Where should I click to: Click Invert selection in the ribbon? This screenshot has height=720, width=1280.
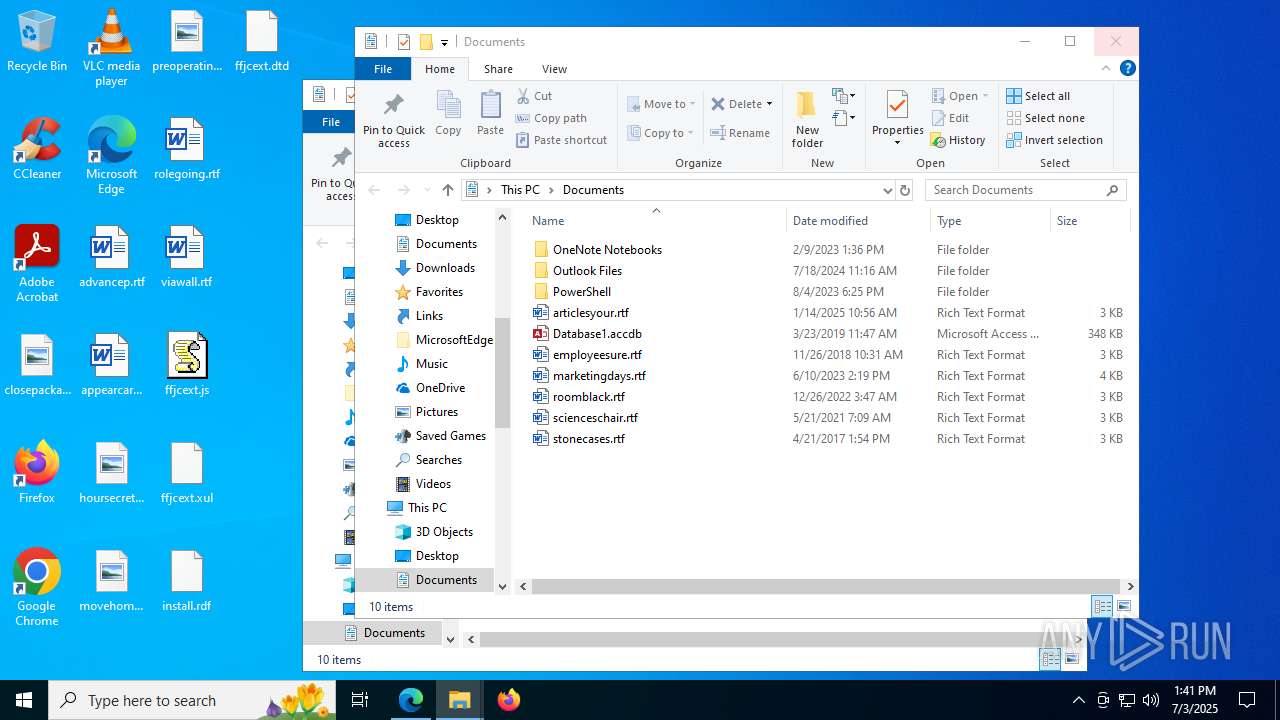coord(1054,140)
